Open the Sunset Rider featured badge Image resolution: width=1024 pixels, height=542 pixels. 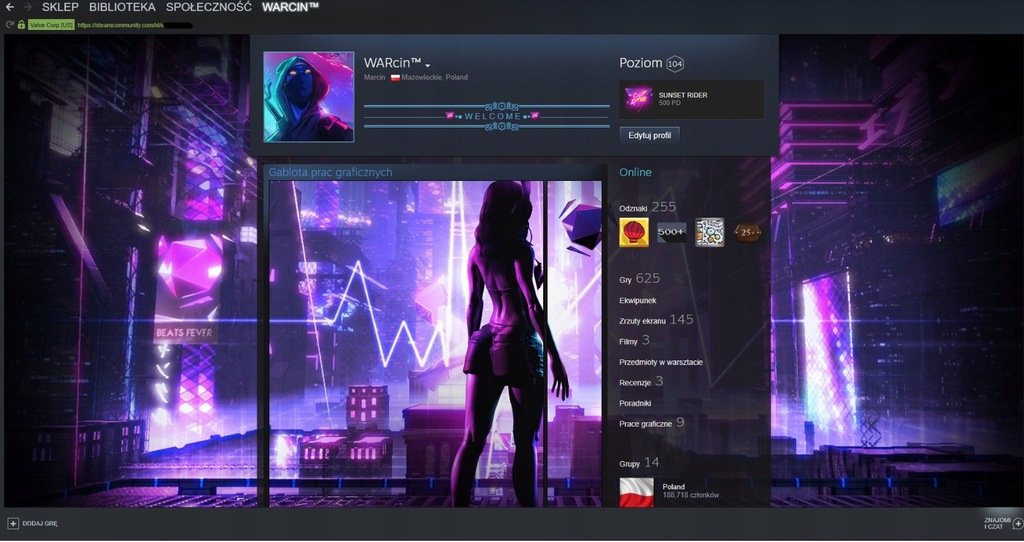[x=691, y=99]
